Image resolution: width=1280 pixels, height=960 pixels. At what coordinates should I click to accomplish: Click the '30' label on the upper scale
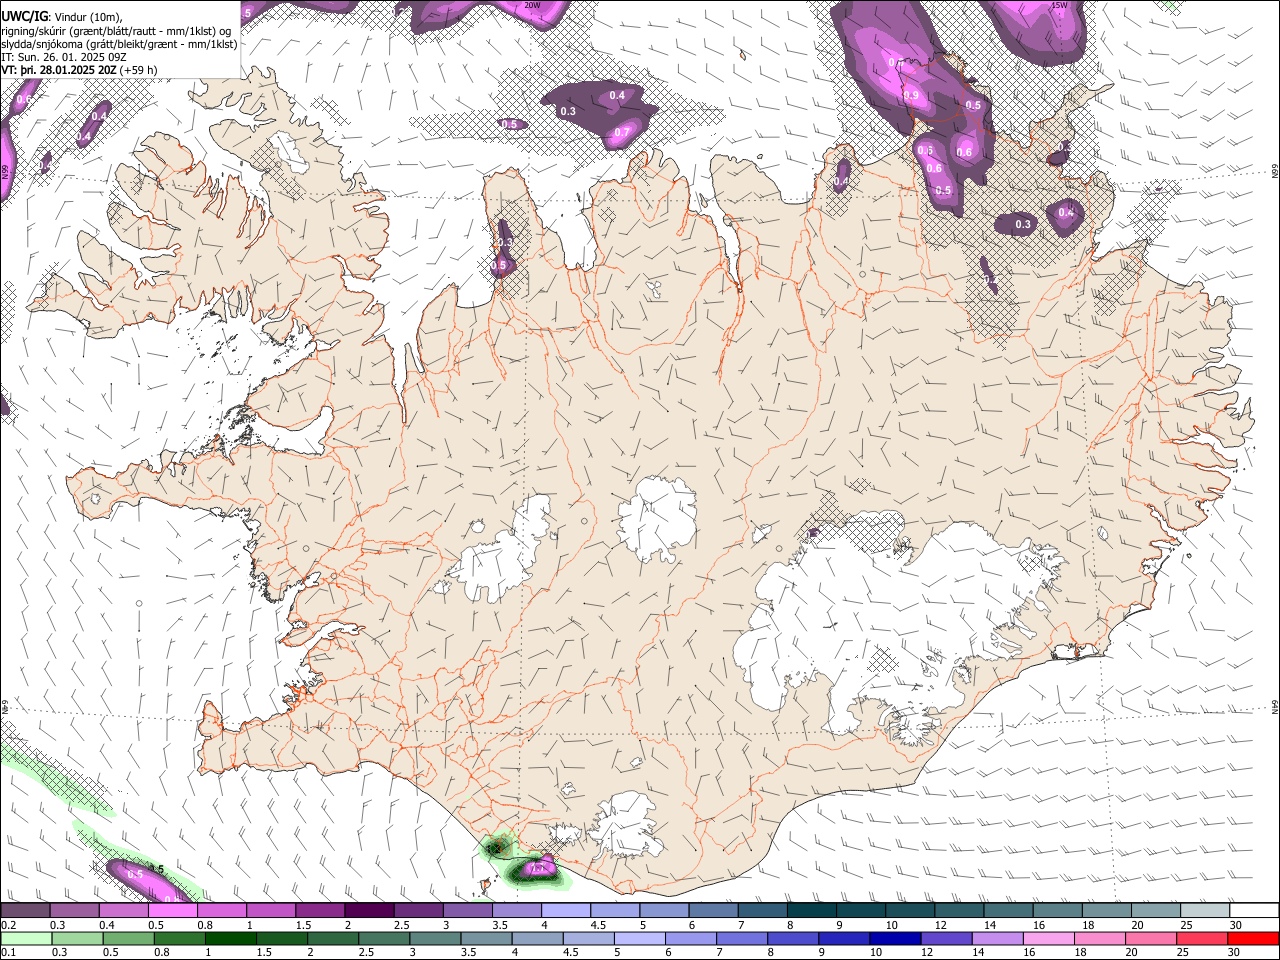click(x=1235, y=925)
